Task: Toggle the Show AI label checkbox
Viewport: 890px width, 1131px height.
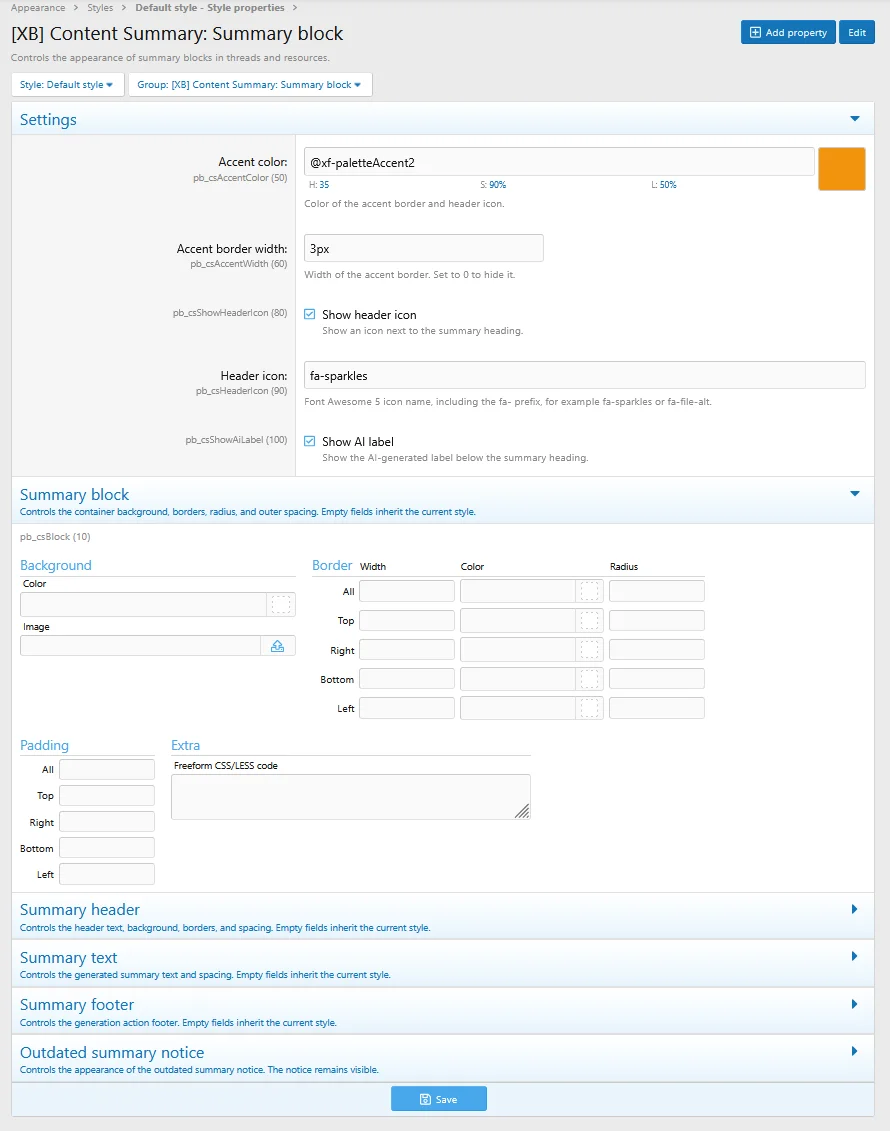Action: coord(309,441)
